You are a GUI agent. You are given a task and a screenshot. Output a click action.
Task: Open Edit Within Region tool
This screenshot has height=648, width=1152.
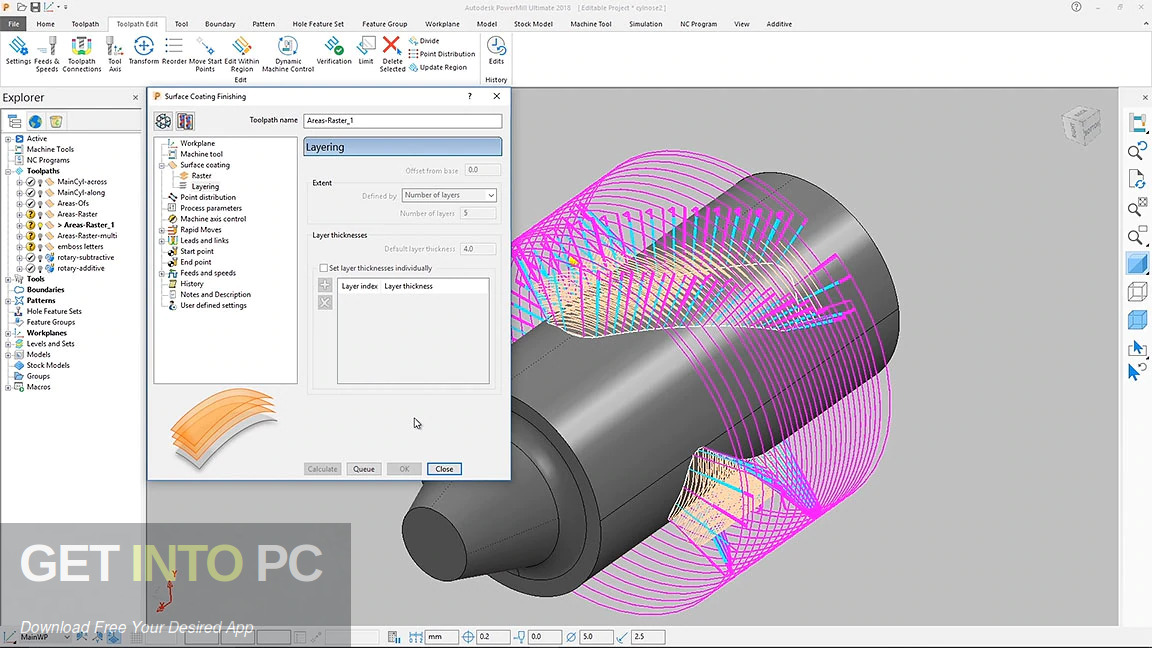pyautogui.click(x=242, y=54)
